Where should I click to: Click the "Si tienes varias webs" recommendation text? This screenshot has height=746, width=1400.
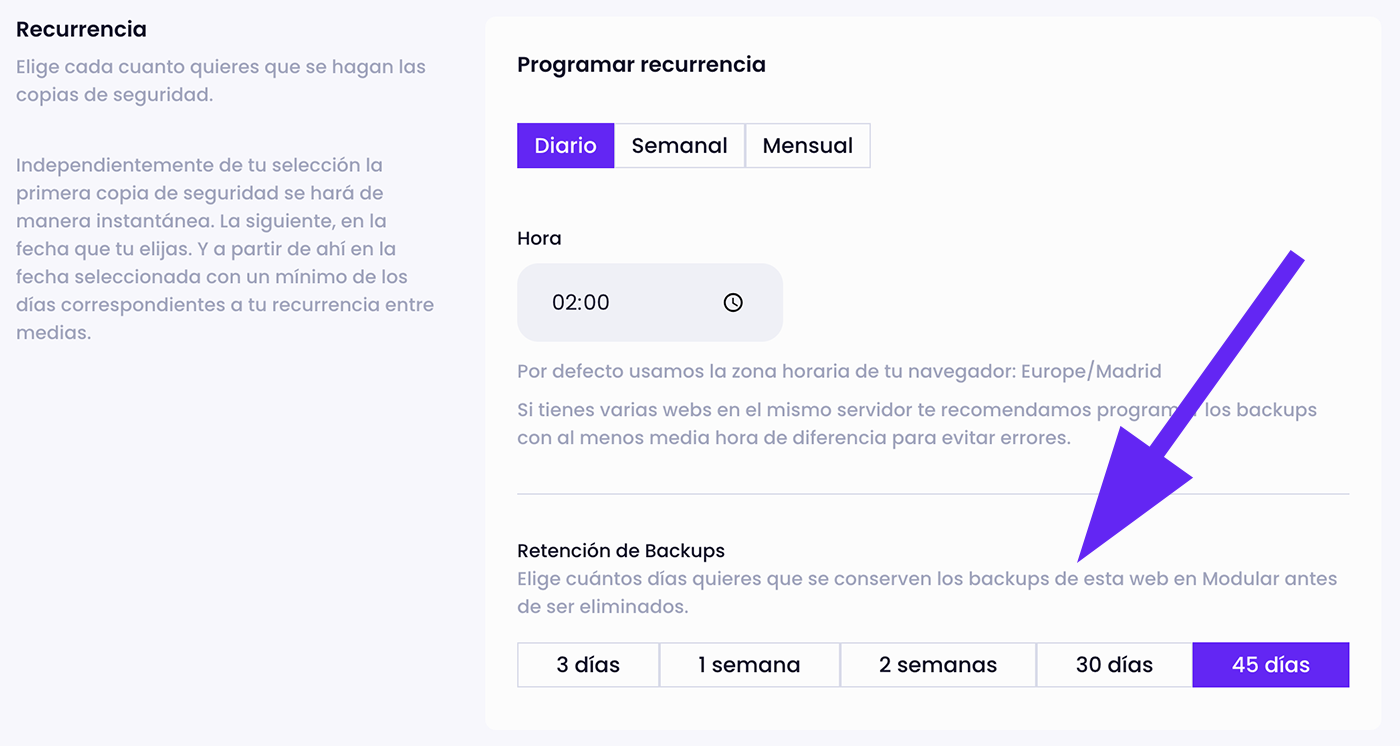click(x=916, y=424)
